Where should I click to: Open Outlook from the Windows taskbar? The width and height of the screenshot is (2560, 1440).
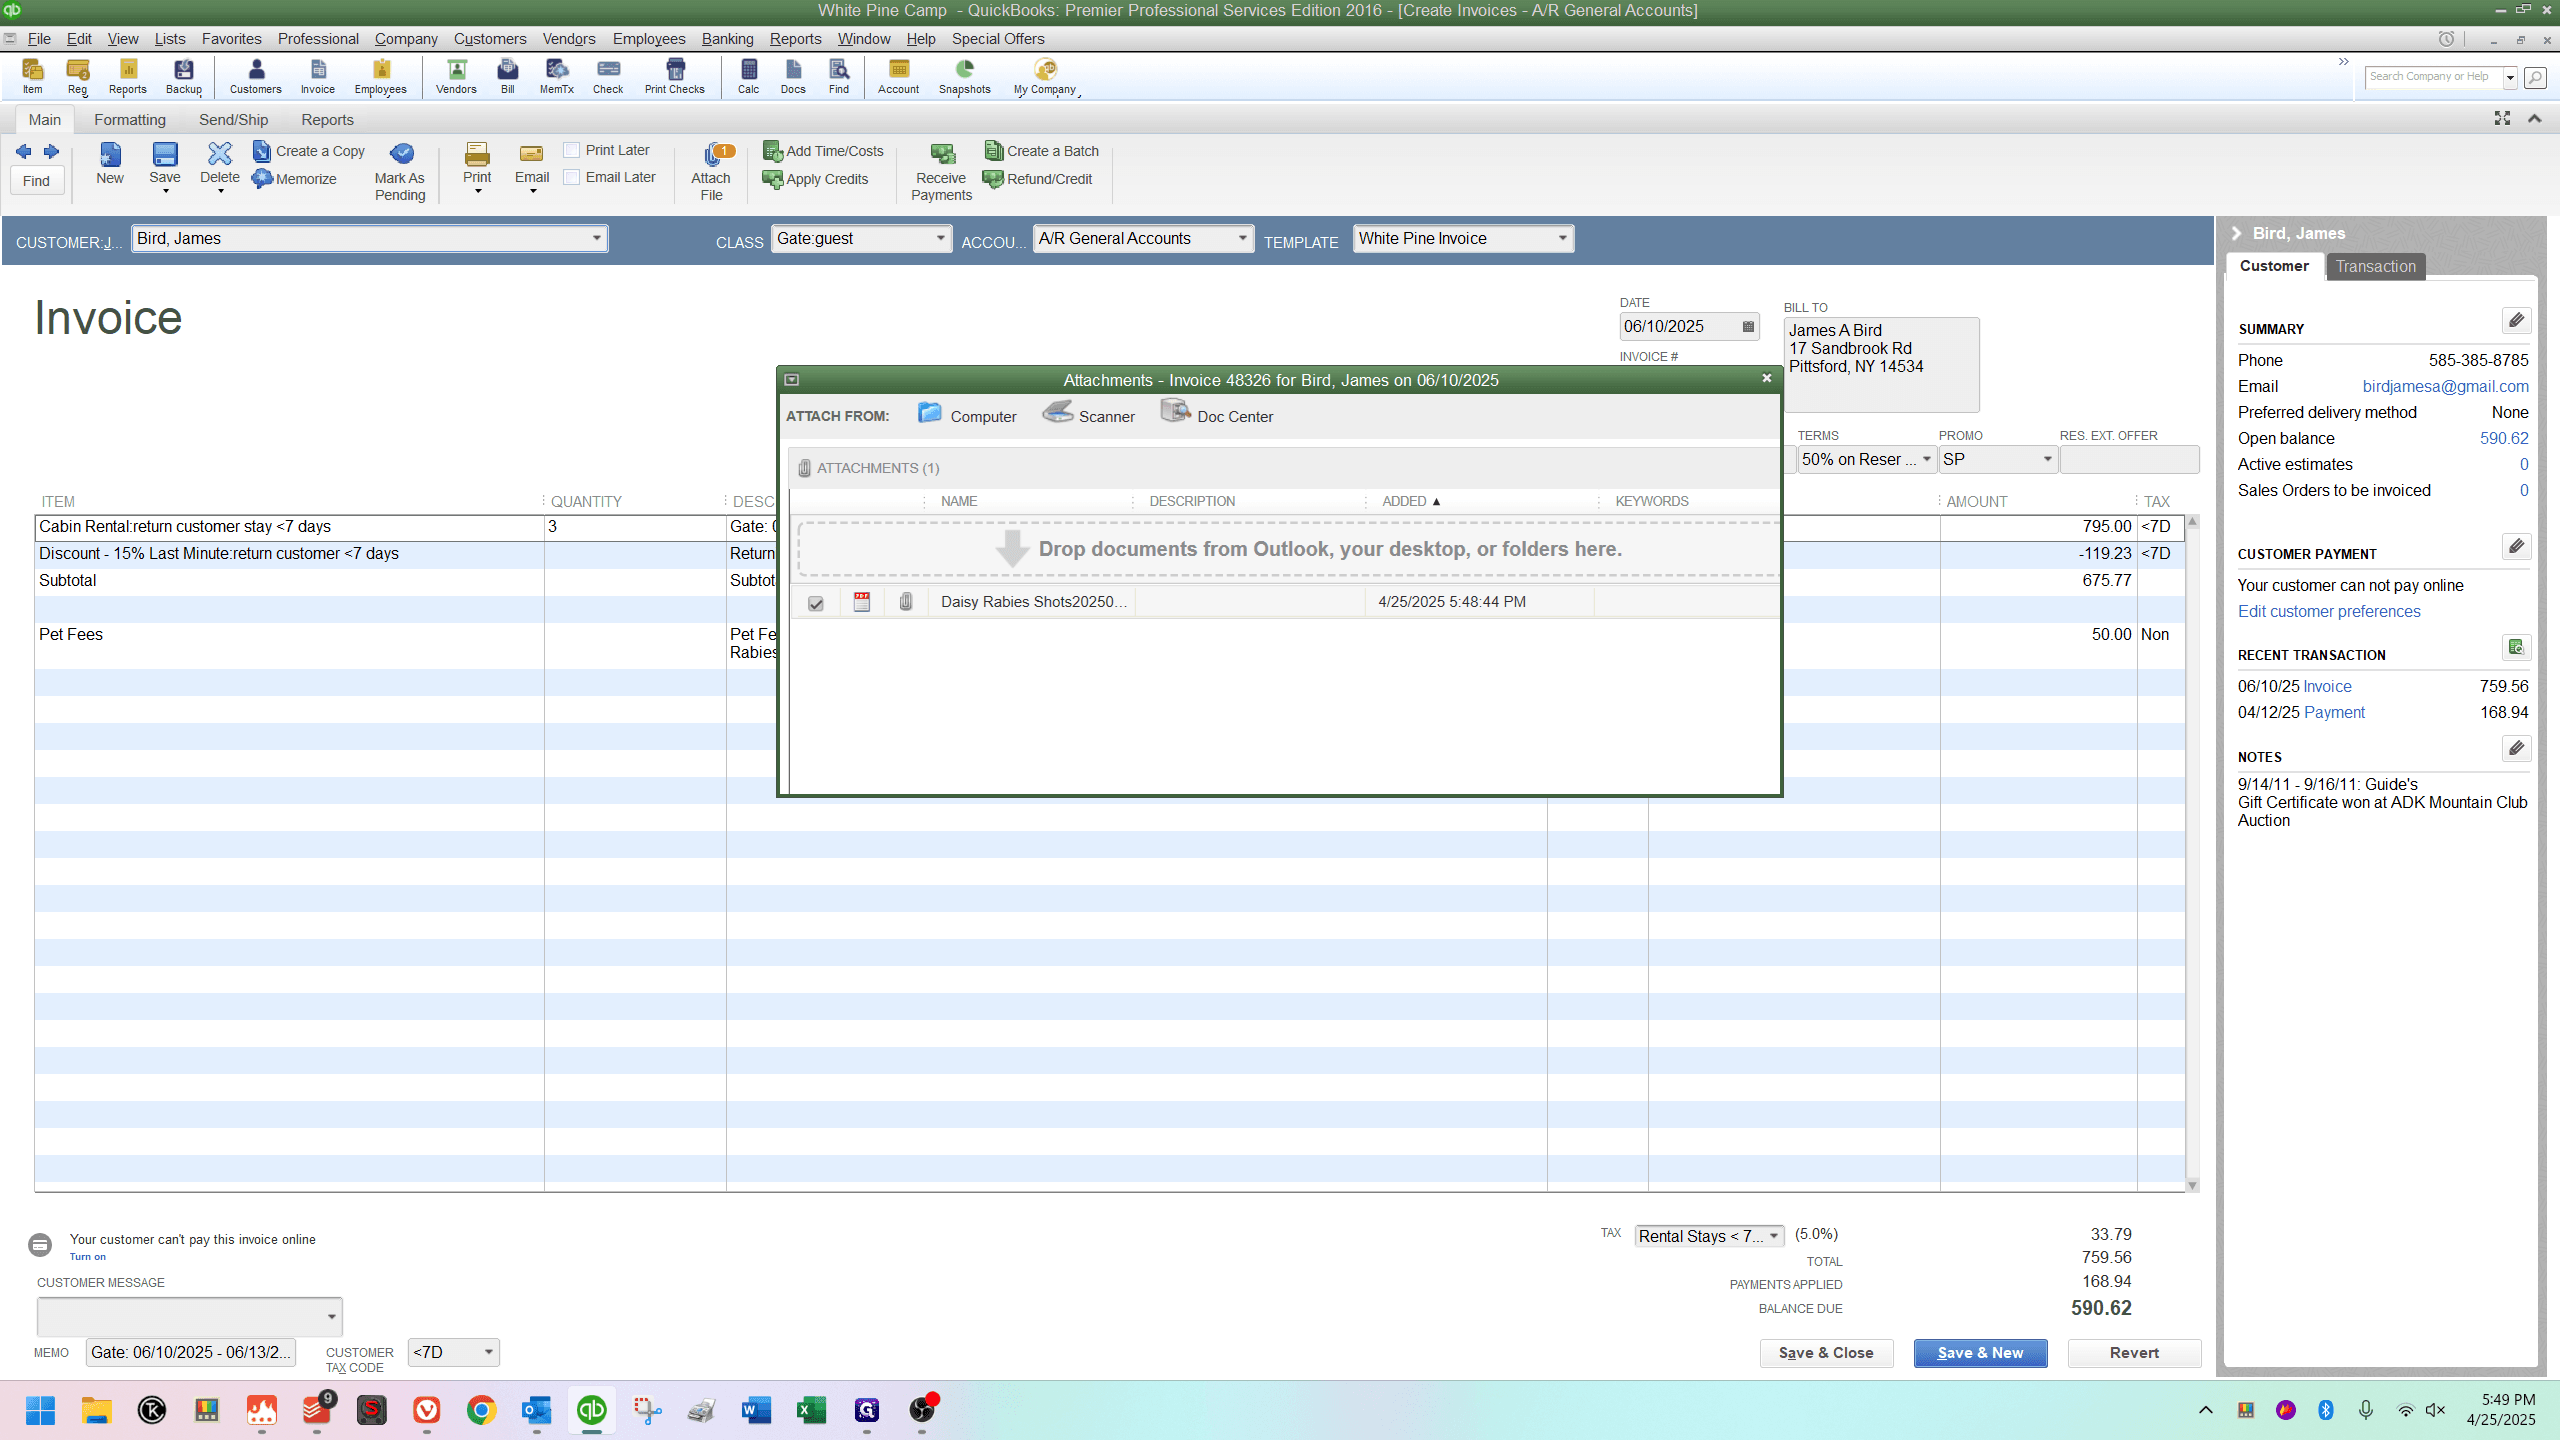tap(536, 1410)
